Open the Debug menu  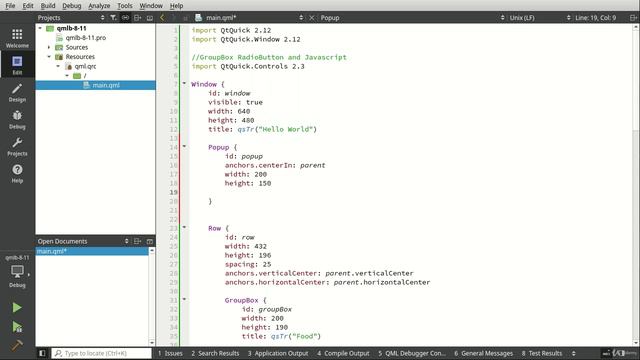click(x=71, y=6)
